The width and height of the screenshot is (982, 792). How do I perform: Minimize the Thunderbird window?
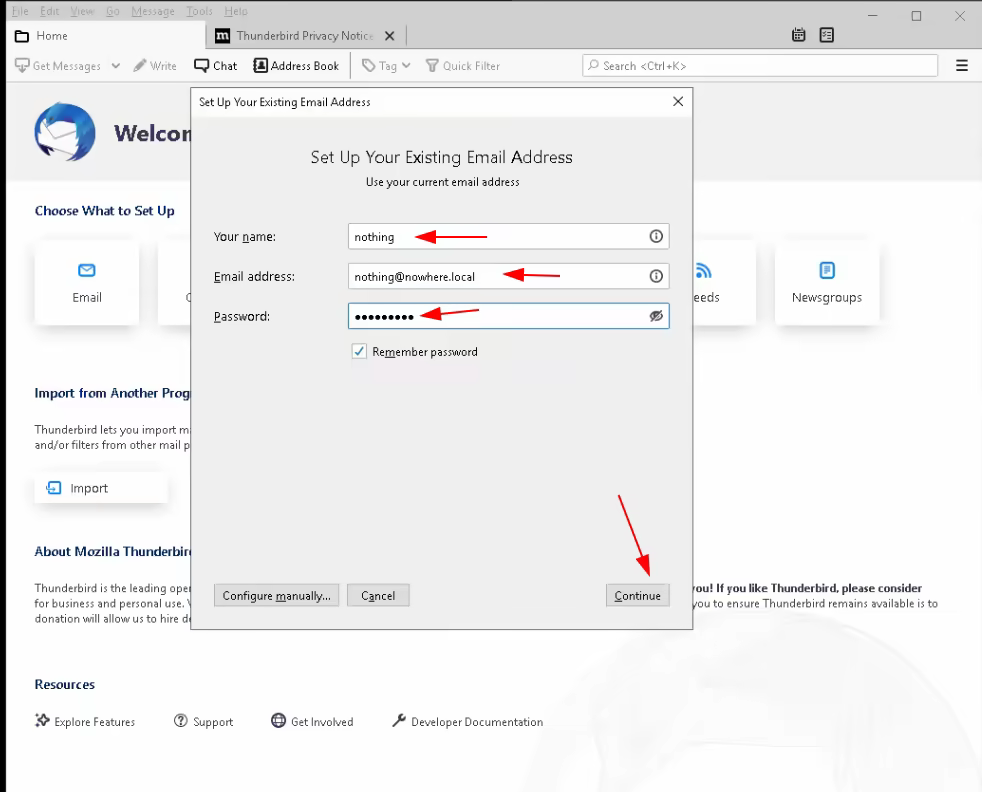(x=873, y=16)
